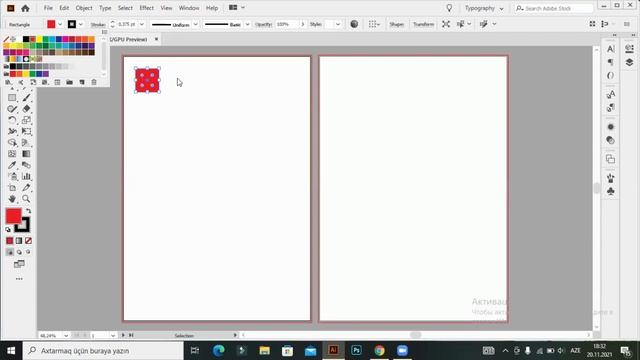Click the Opacity label in control bar
The width and height of the screenshot is (640, 360).
tap(264, 24)
